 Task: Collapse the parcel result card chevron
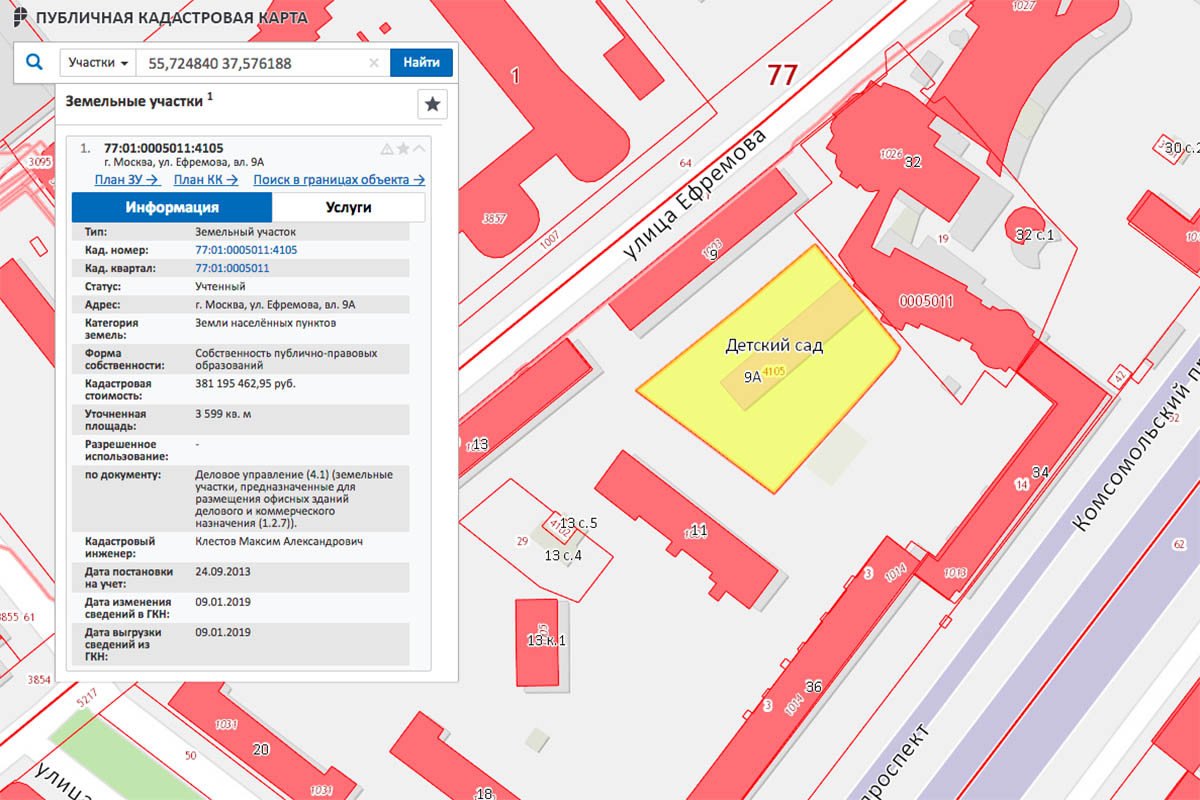[x=419, y=149]
